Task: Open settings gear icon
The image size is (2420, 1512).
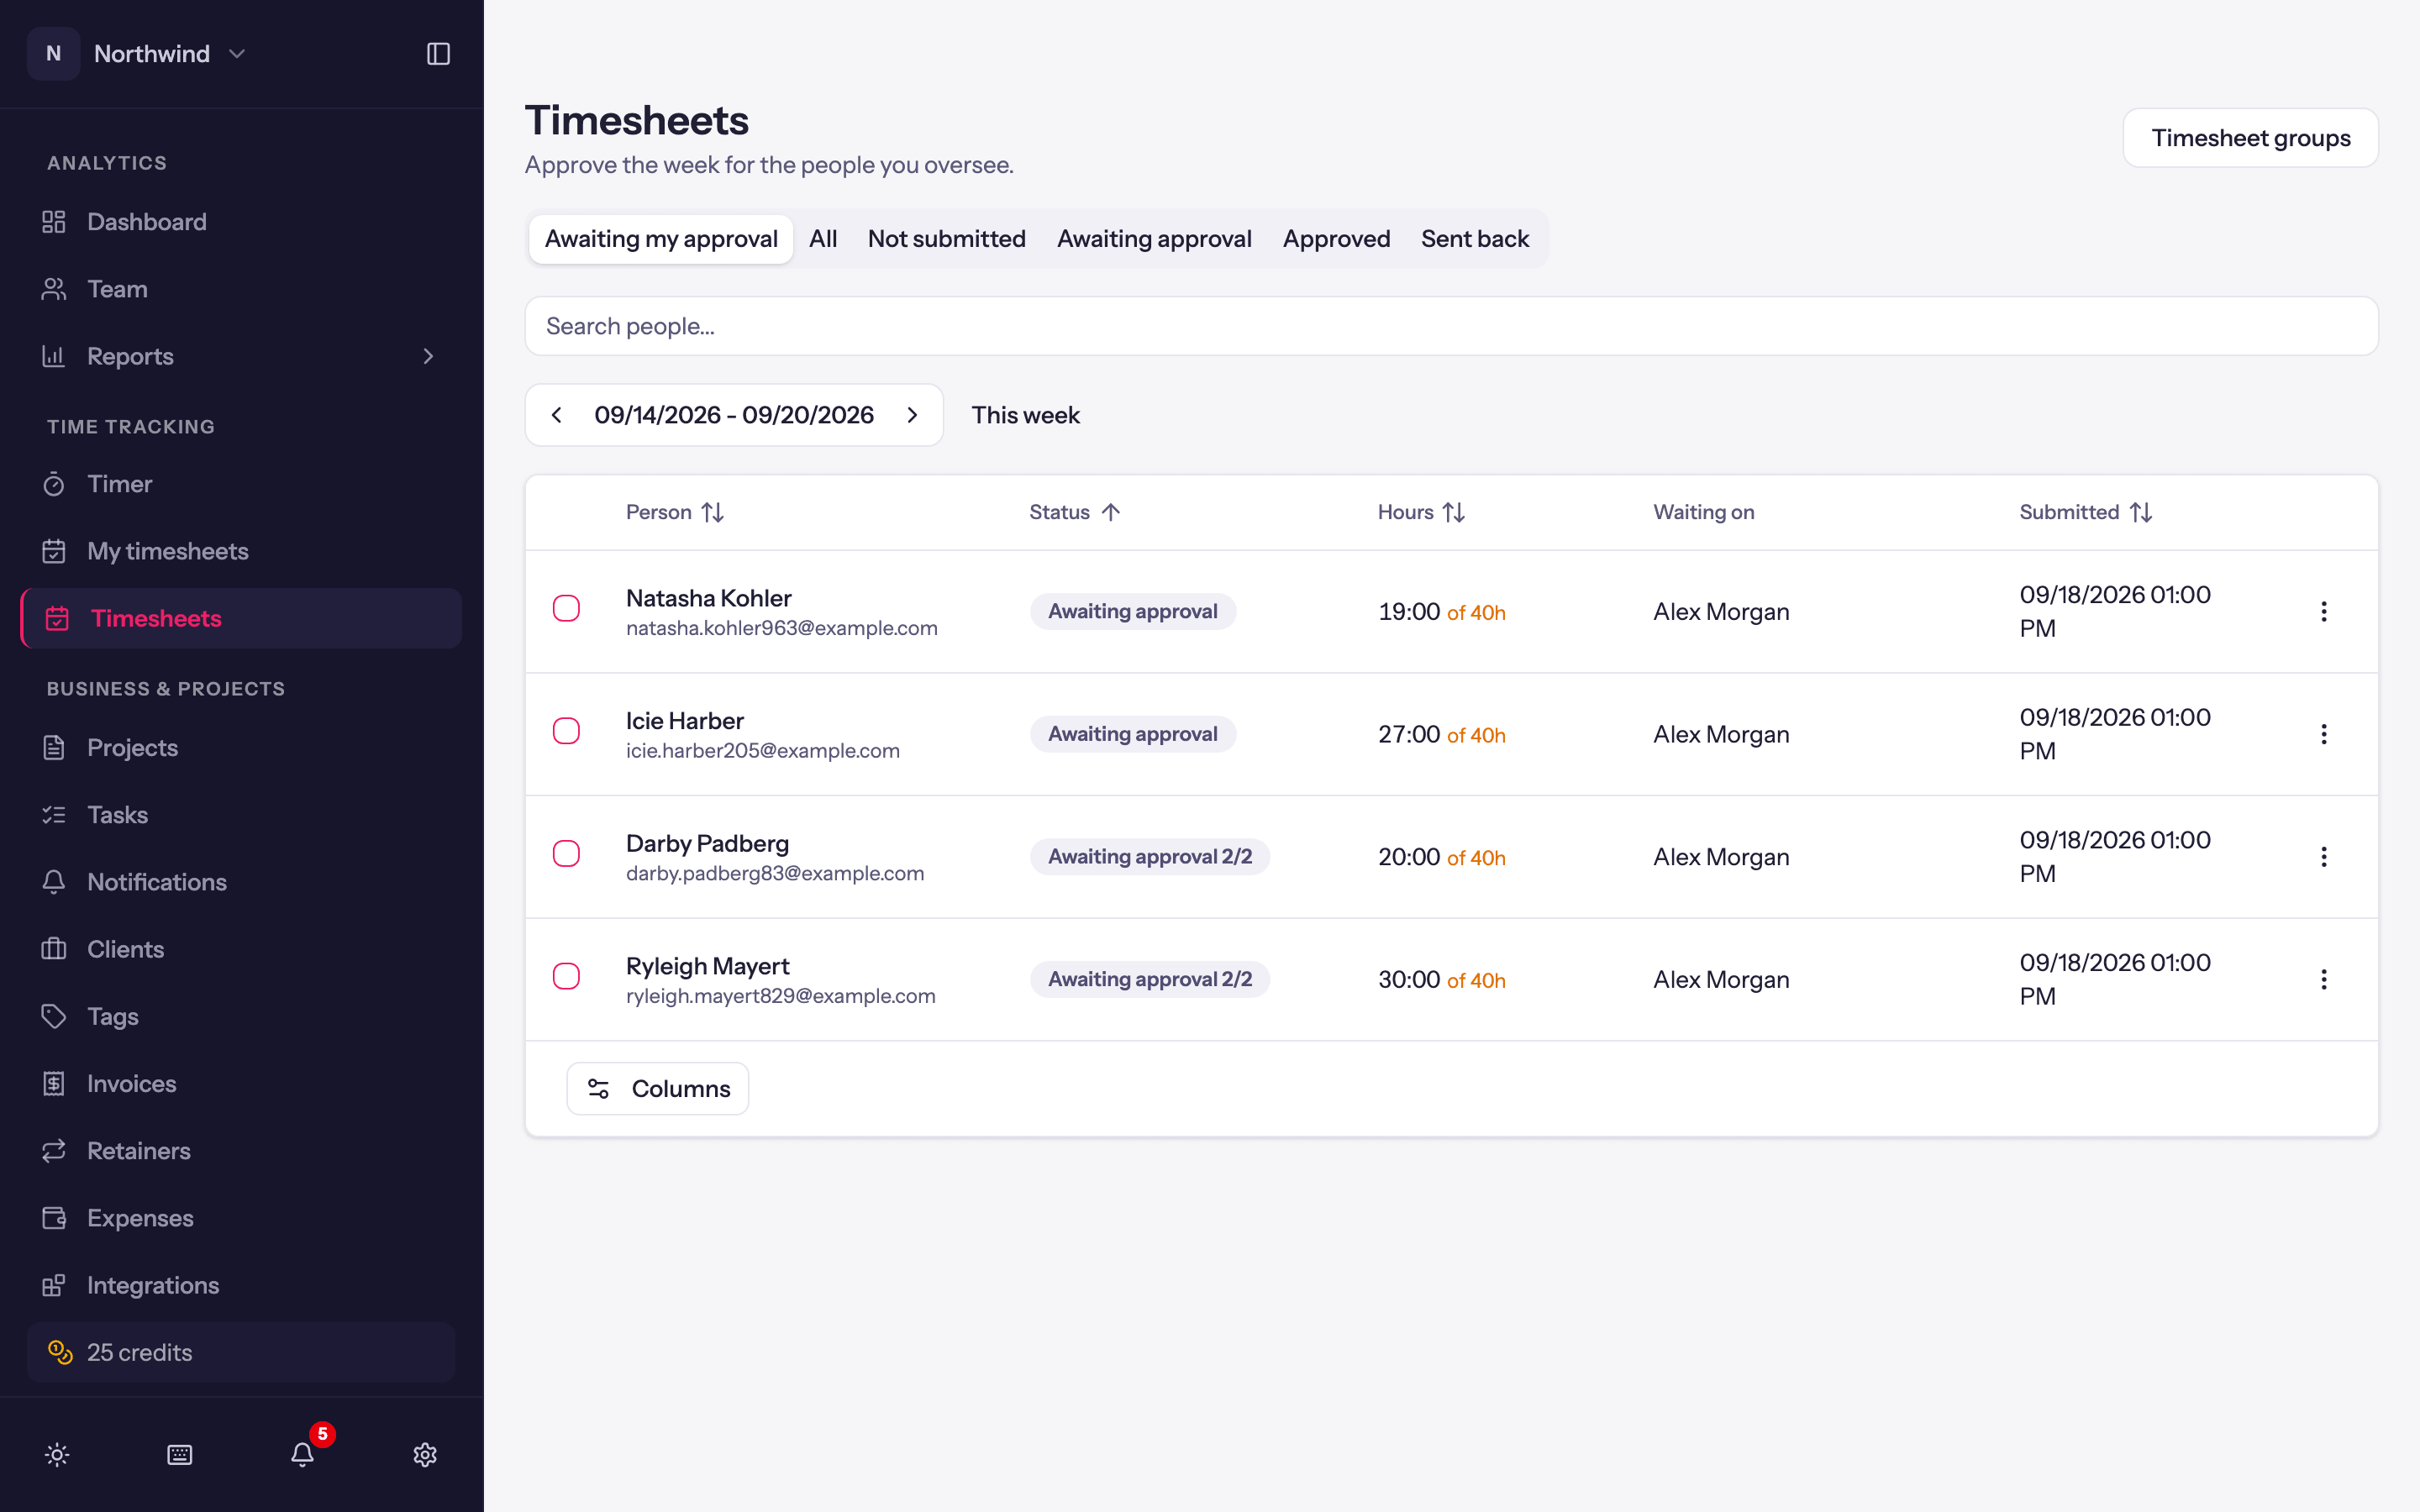Action: (x=425, y=1455)
